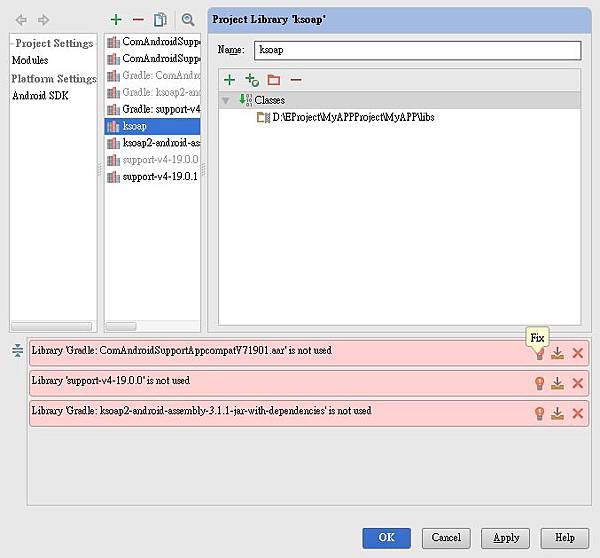Select Modules under Project Settings
This screenshot has width=600, height=558.
click(30, 60)
